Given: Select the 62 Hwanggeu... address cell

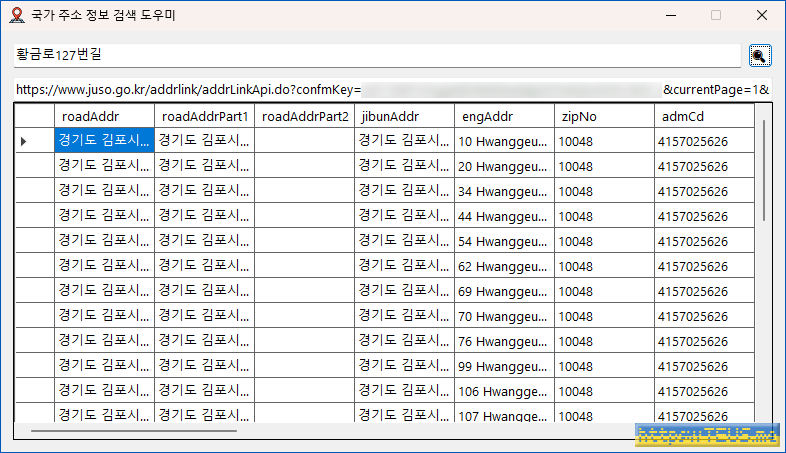Looking at the screenshot, I should pyautogui.click(x=504, y=266).
